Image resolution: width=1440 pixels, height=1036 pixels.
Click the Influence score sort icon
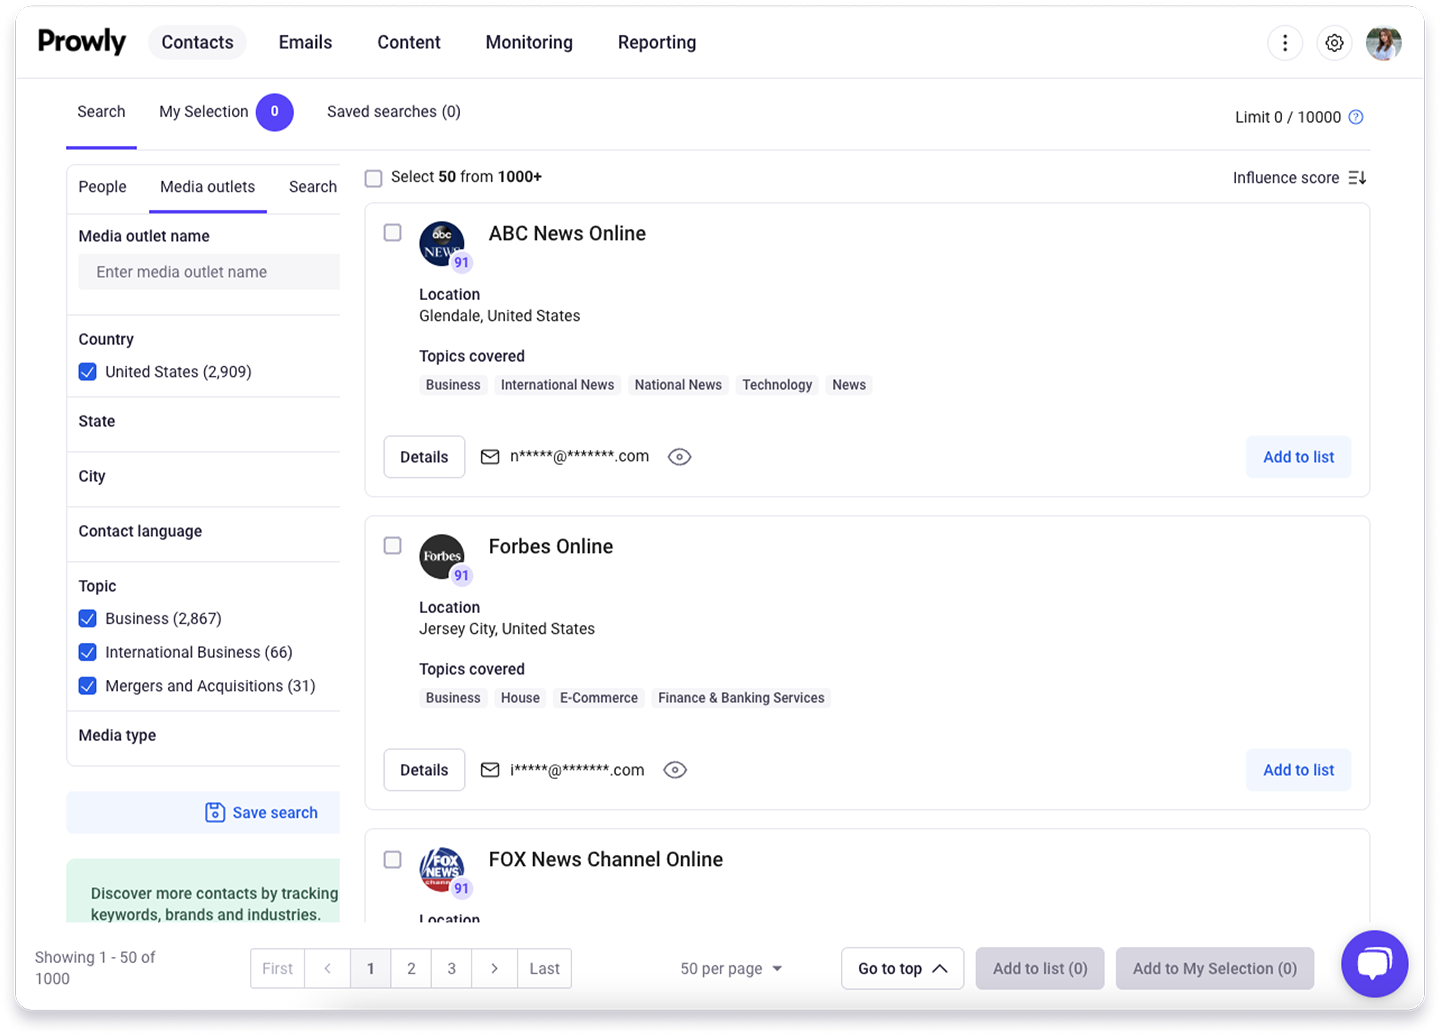tap(1357, 178)
